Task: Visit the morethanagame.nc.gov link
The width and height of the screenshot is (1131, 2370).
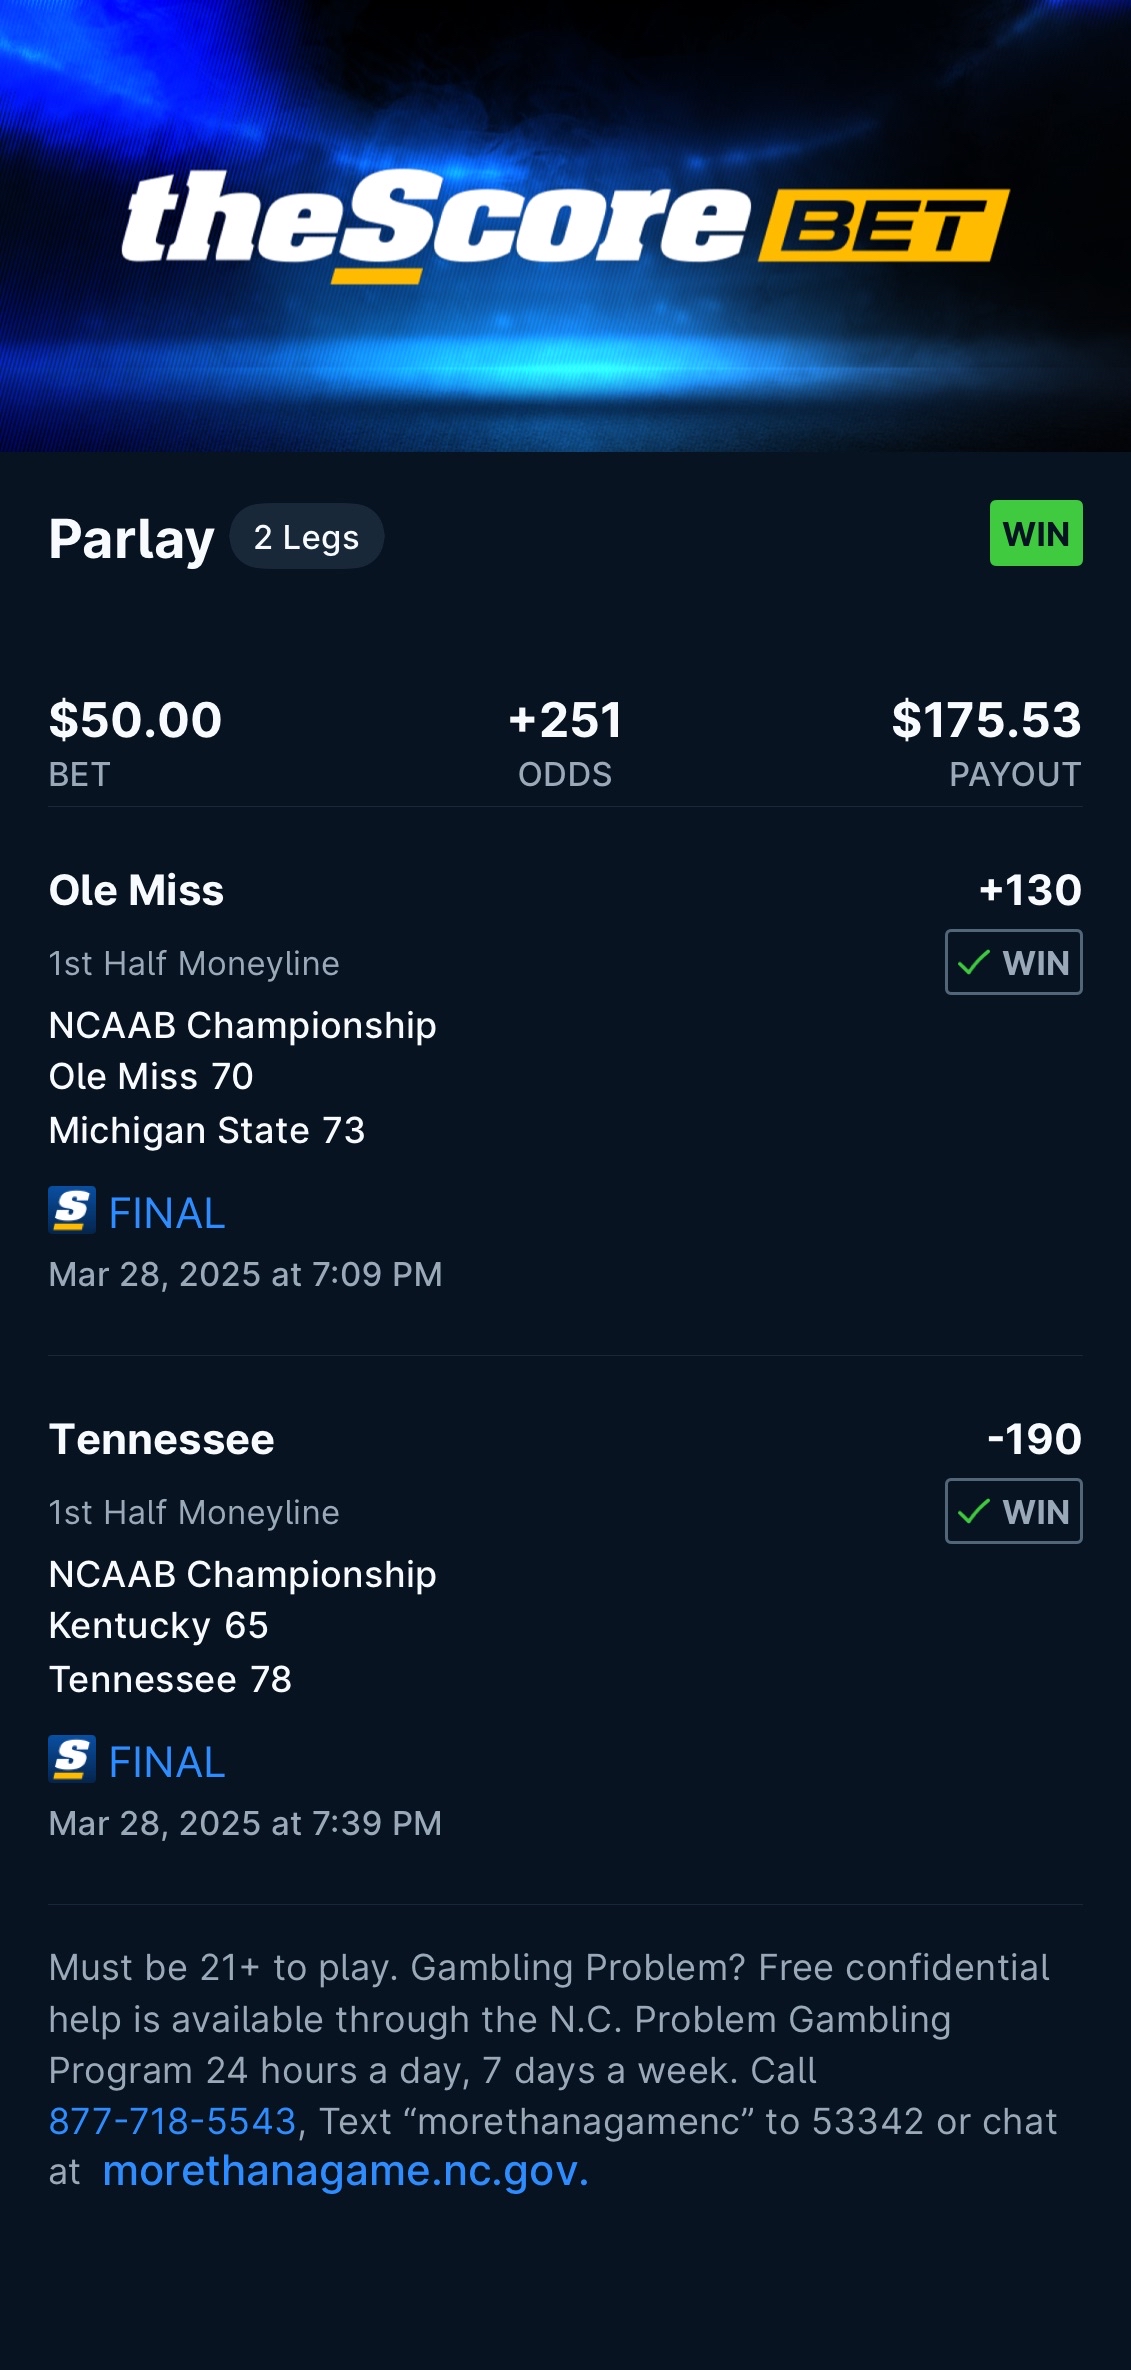Action: tap(345, 2171)
